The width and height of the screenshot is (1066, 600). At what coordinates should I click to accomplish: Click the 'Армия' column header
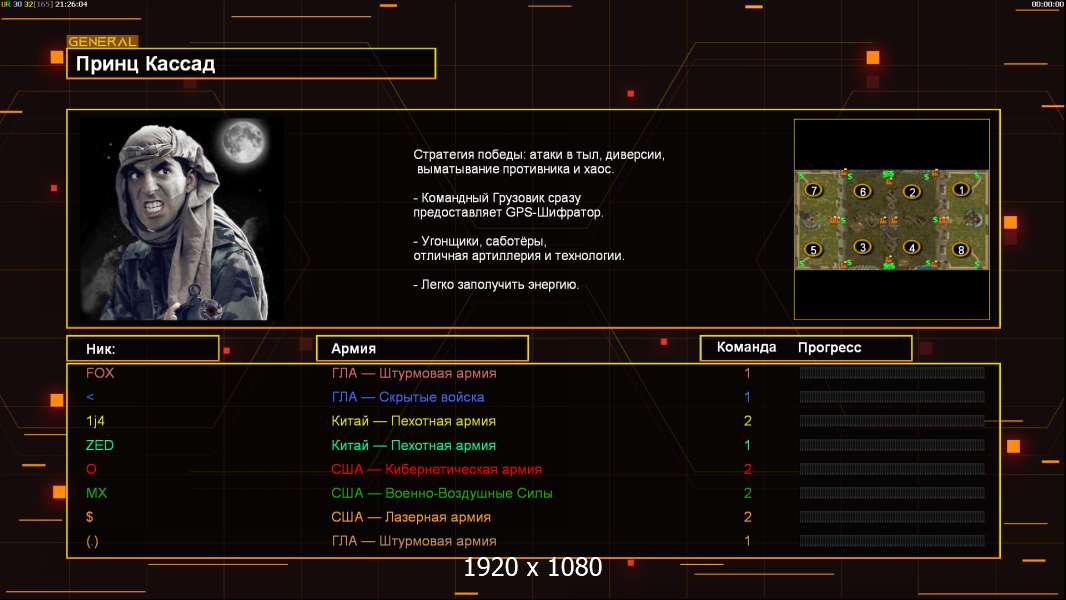tap(422, 349)
